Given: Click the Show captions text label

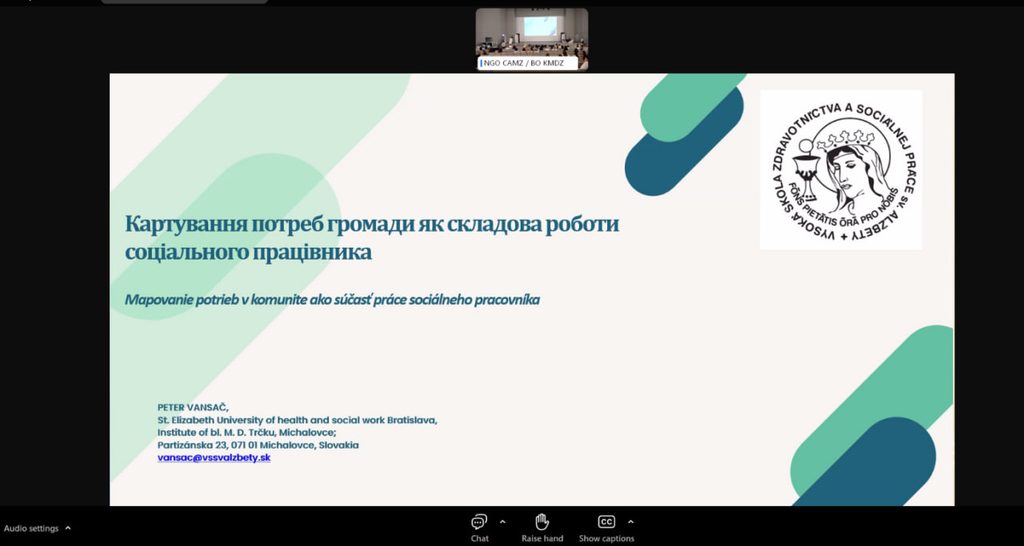Looking at the screenshot, I should click(x=607, y=539).
